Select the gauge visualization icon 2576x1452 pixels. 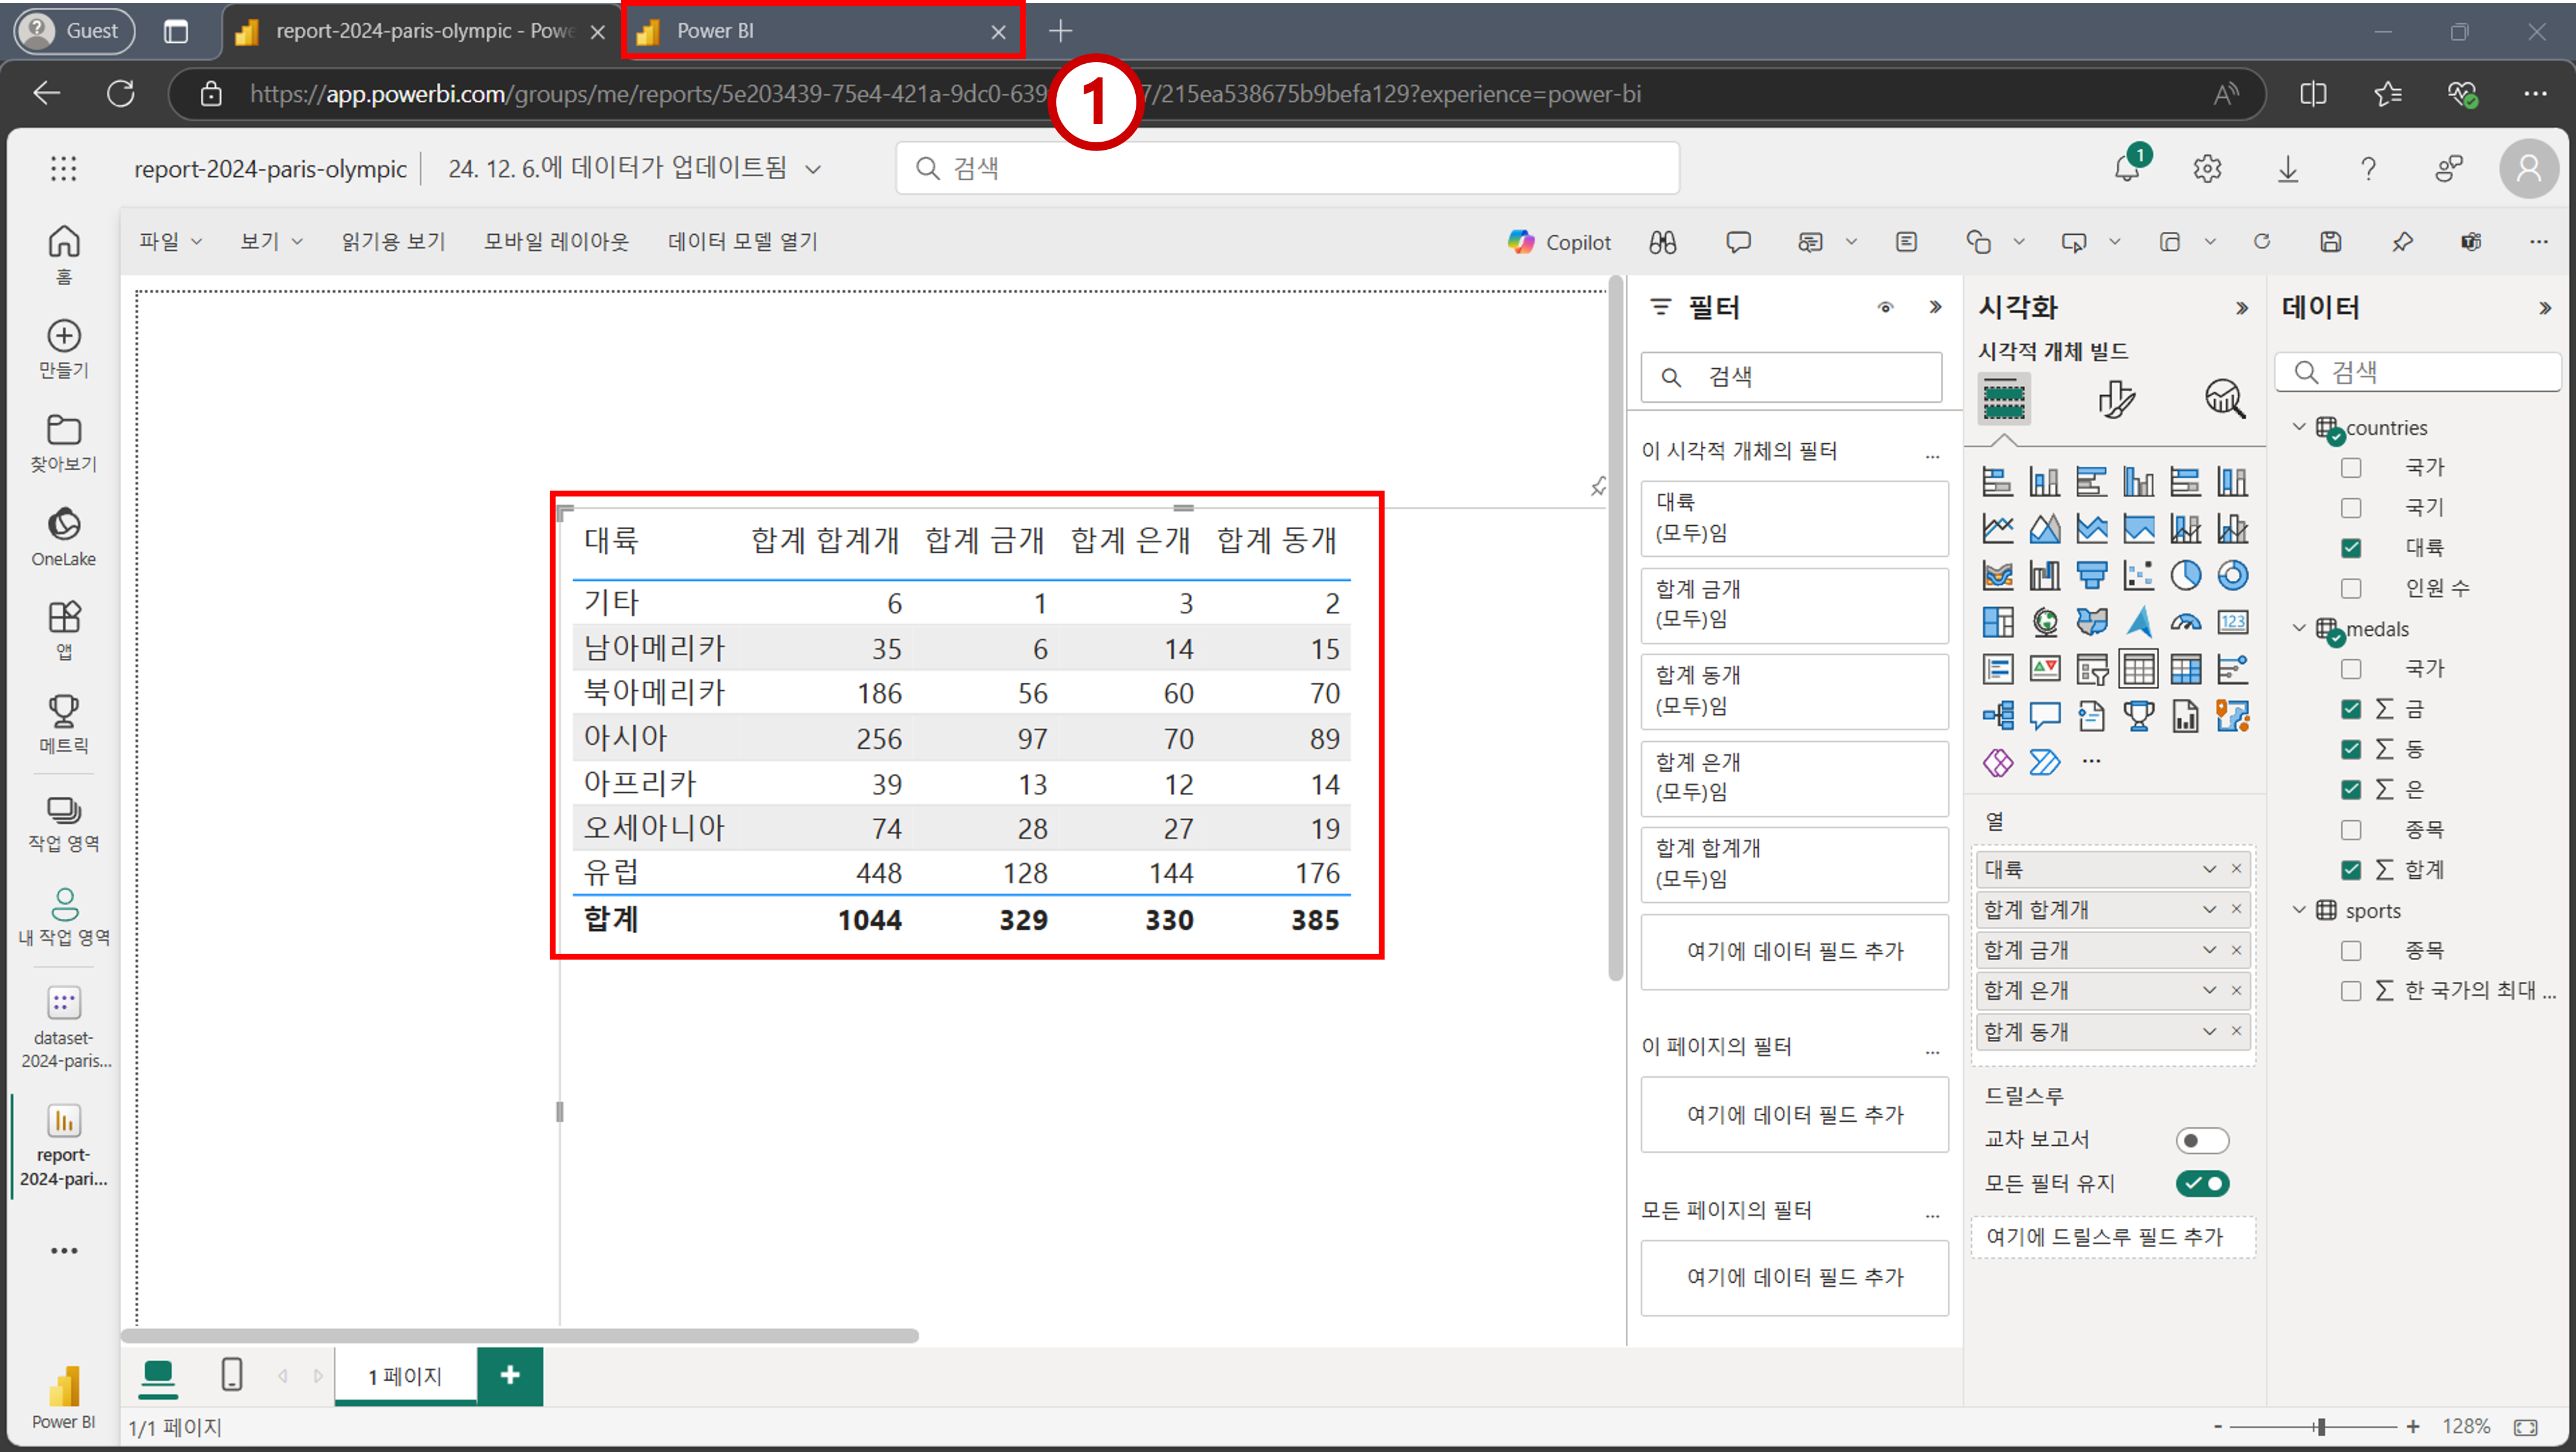(2185, 622)
